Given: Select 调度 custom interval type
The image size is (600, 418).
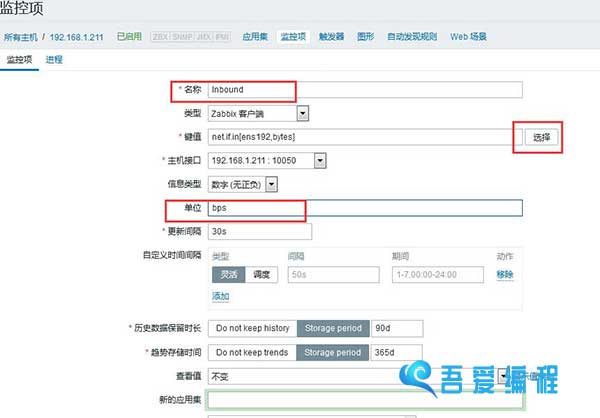Looking at the screenshot, I should point(261,274).
